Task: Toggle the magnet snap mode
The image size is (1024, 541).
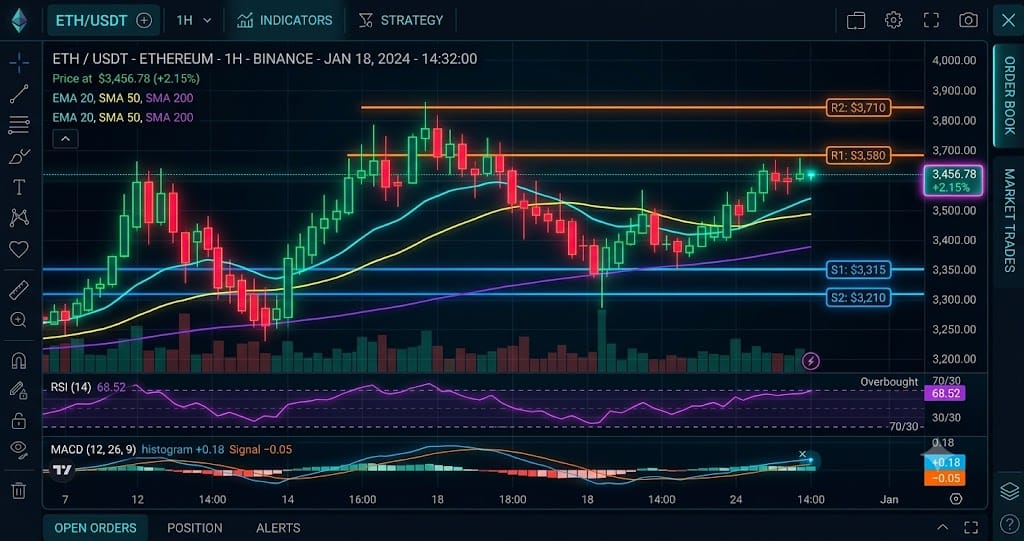Action: point(18,360)
